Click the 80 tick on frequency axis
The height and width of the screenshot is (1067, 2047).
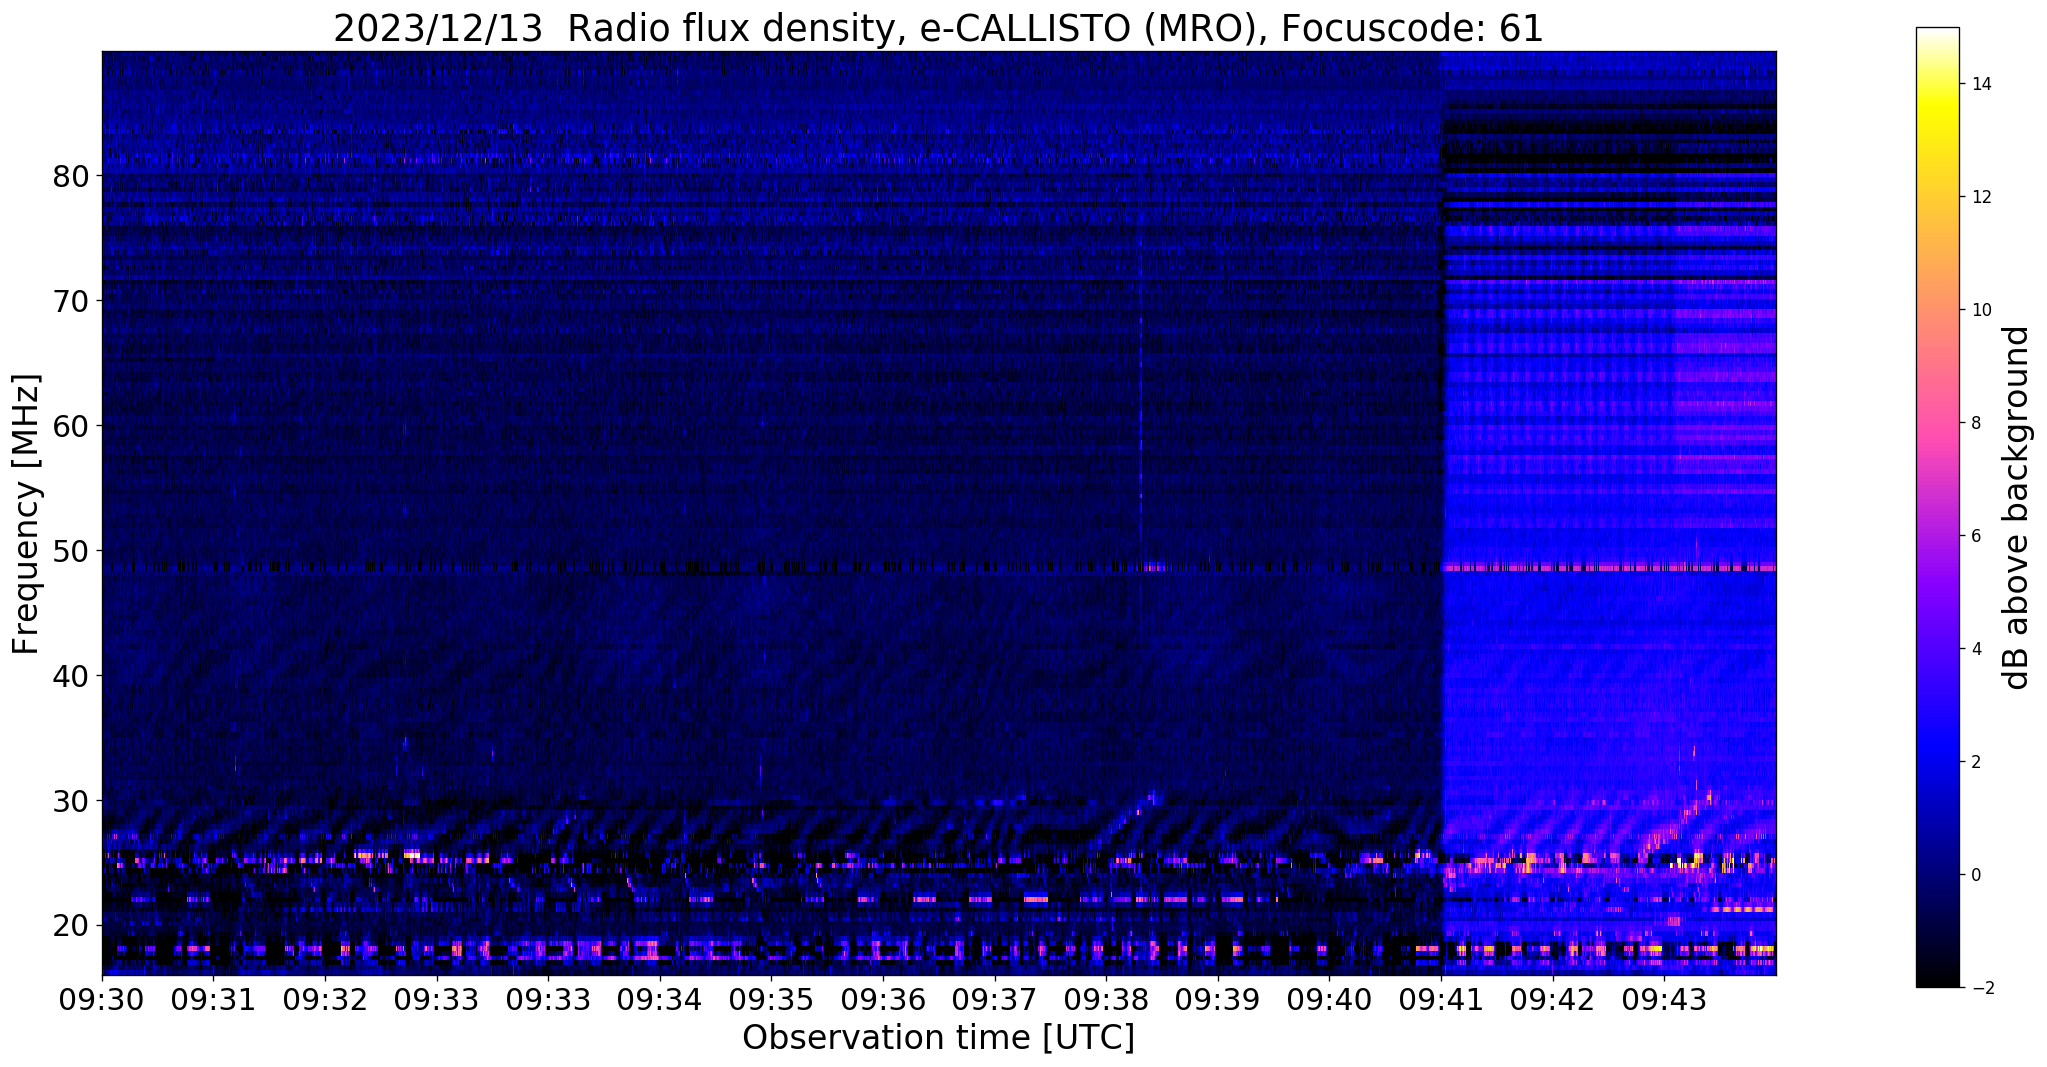pyautogui.click(x=72, y=176)
